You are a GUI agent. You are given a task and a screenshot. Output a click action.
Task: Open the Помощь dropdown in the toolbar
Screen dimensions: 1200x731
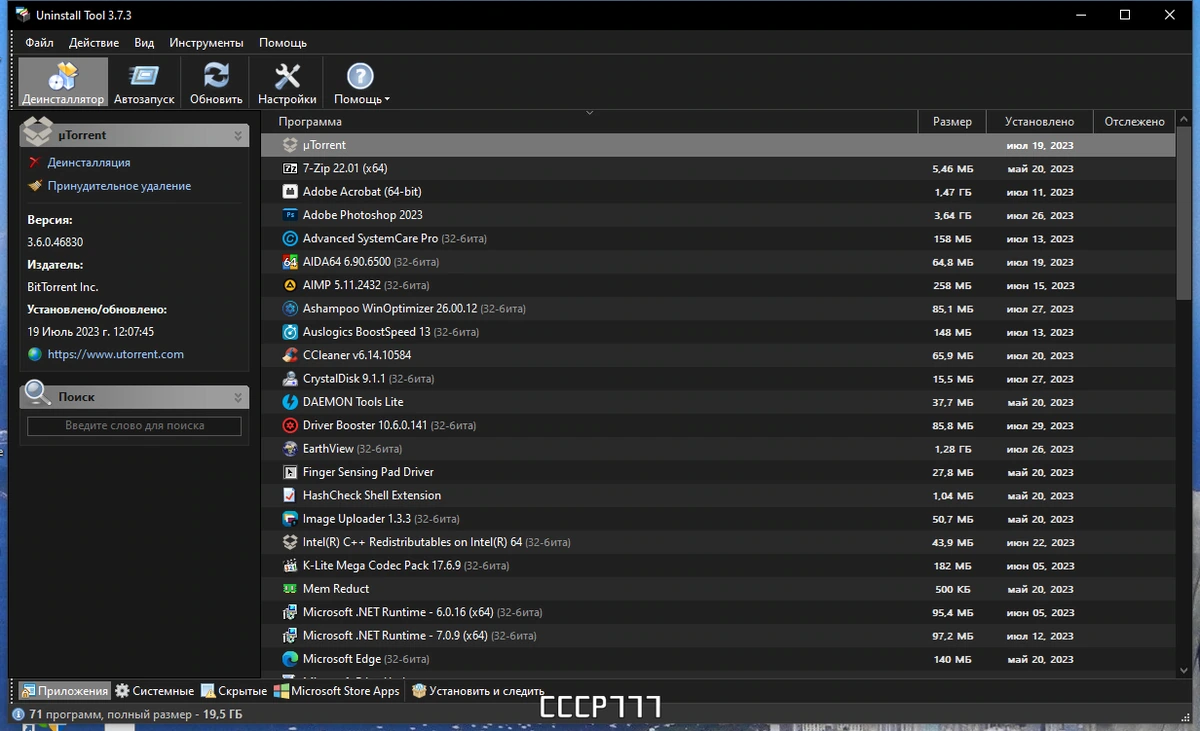pos(360,83)
